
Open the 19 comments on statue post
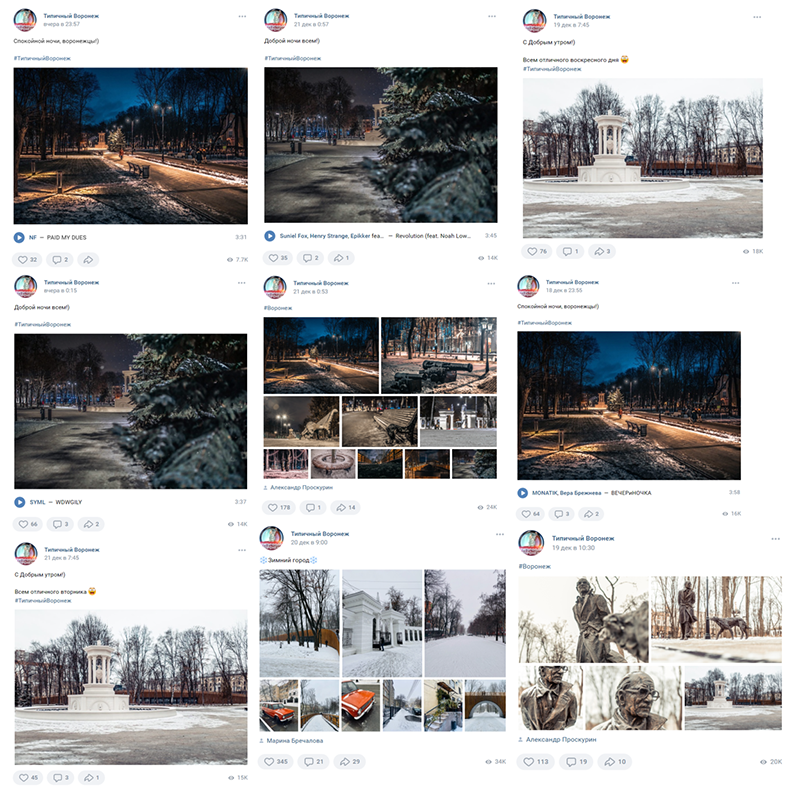pyautogui.click(x=576, y=762)
